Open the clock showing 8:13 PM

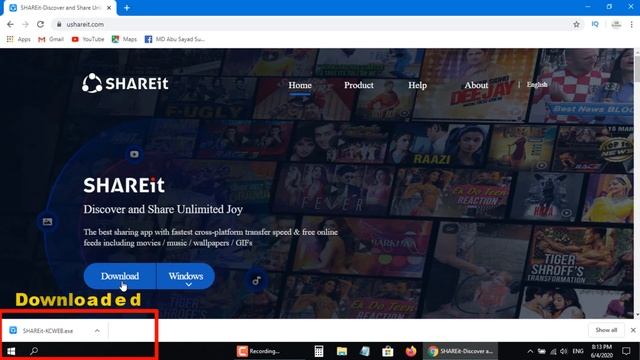(x=602, y=351)
